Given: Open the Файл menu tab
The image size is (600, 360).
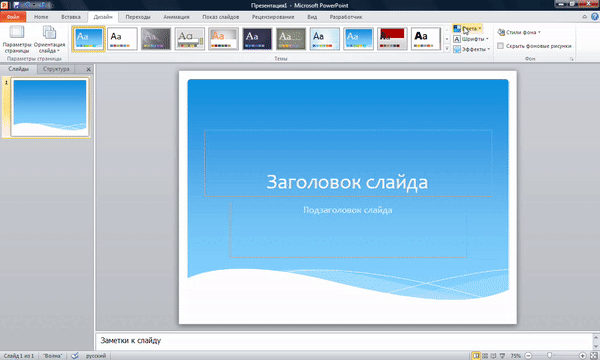Looking at the screenshot, I should click(x=13, y=17).
